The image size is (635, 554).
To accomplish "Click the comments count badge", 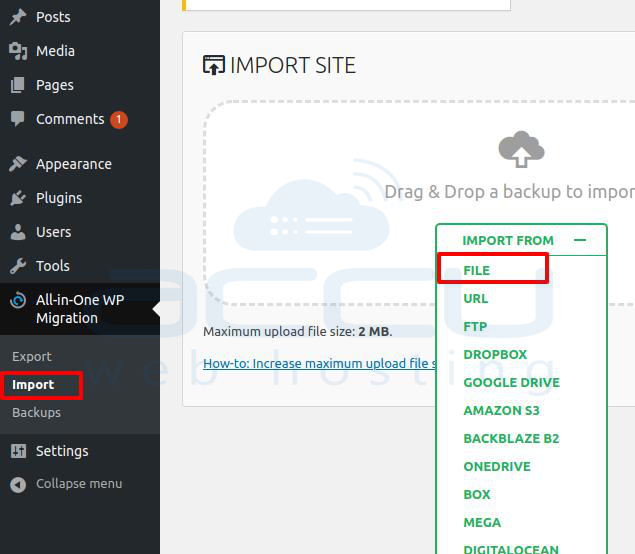I will pyautogui.click(x=119, y=119).
